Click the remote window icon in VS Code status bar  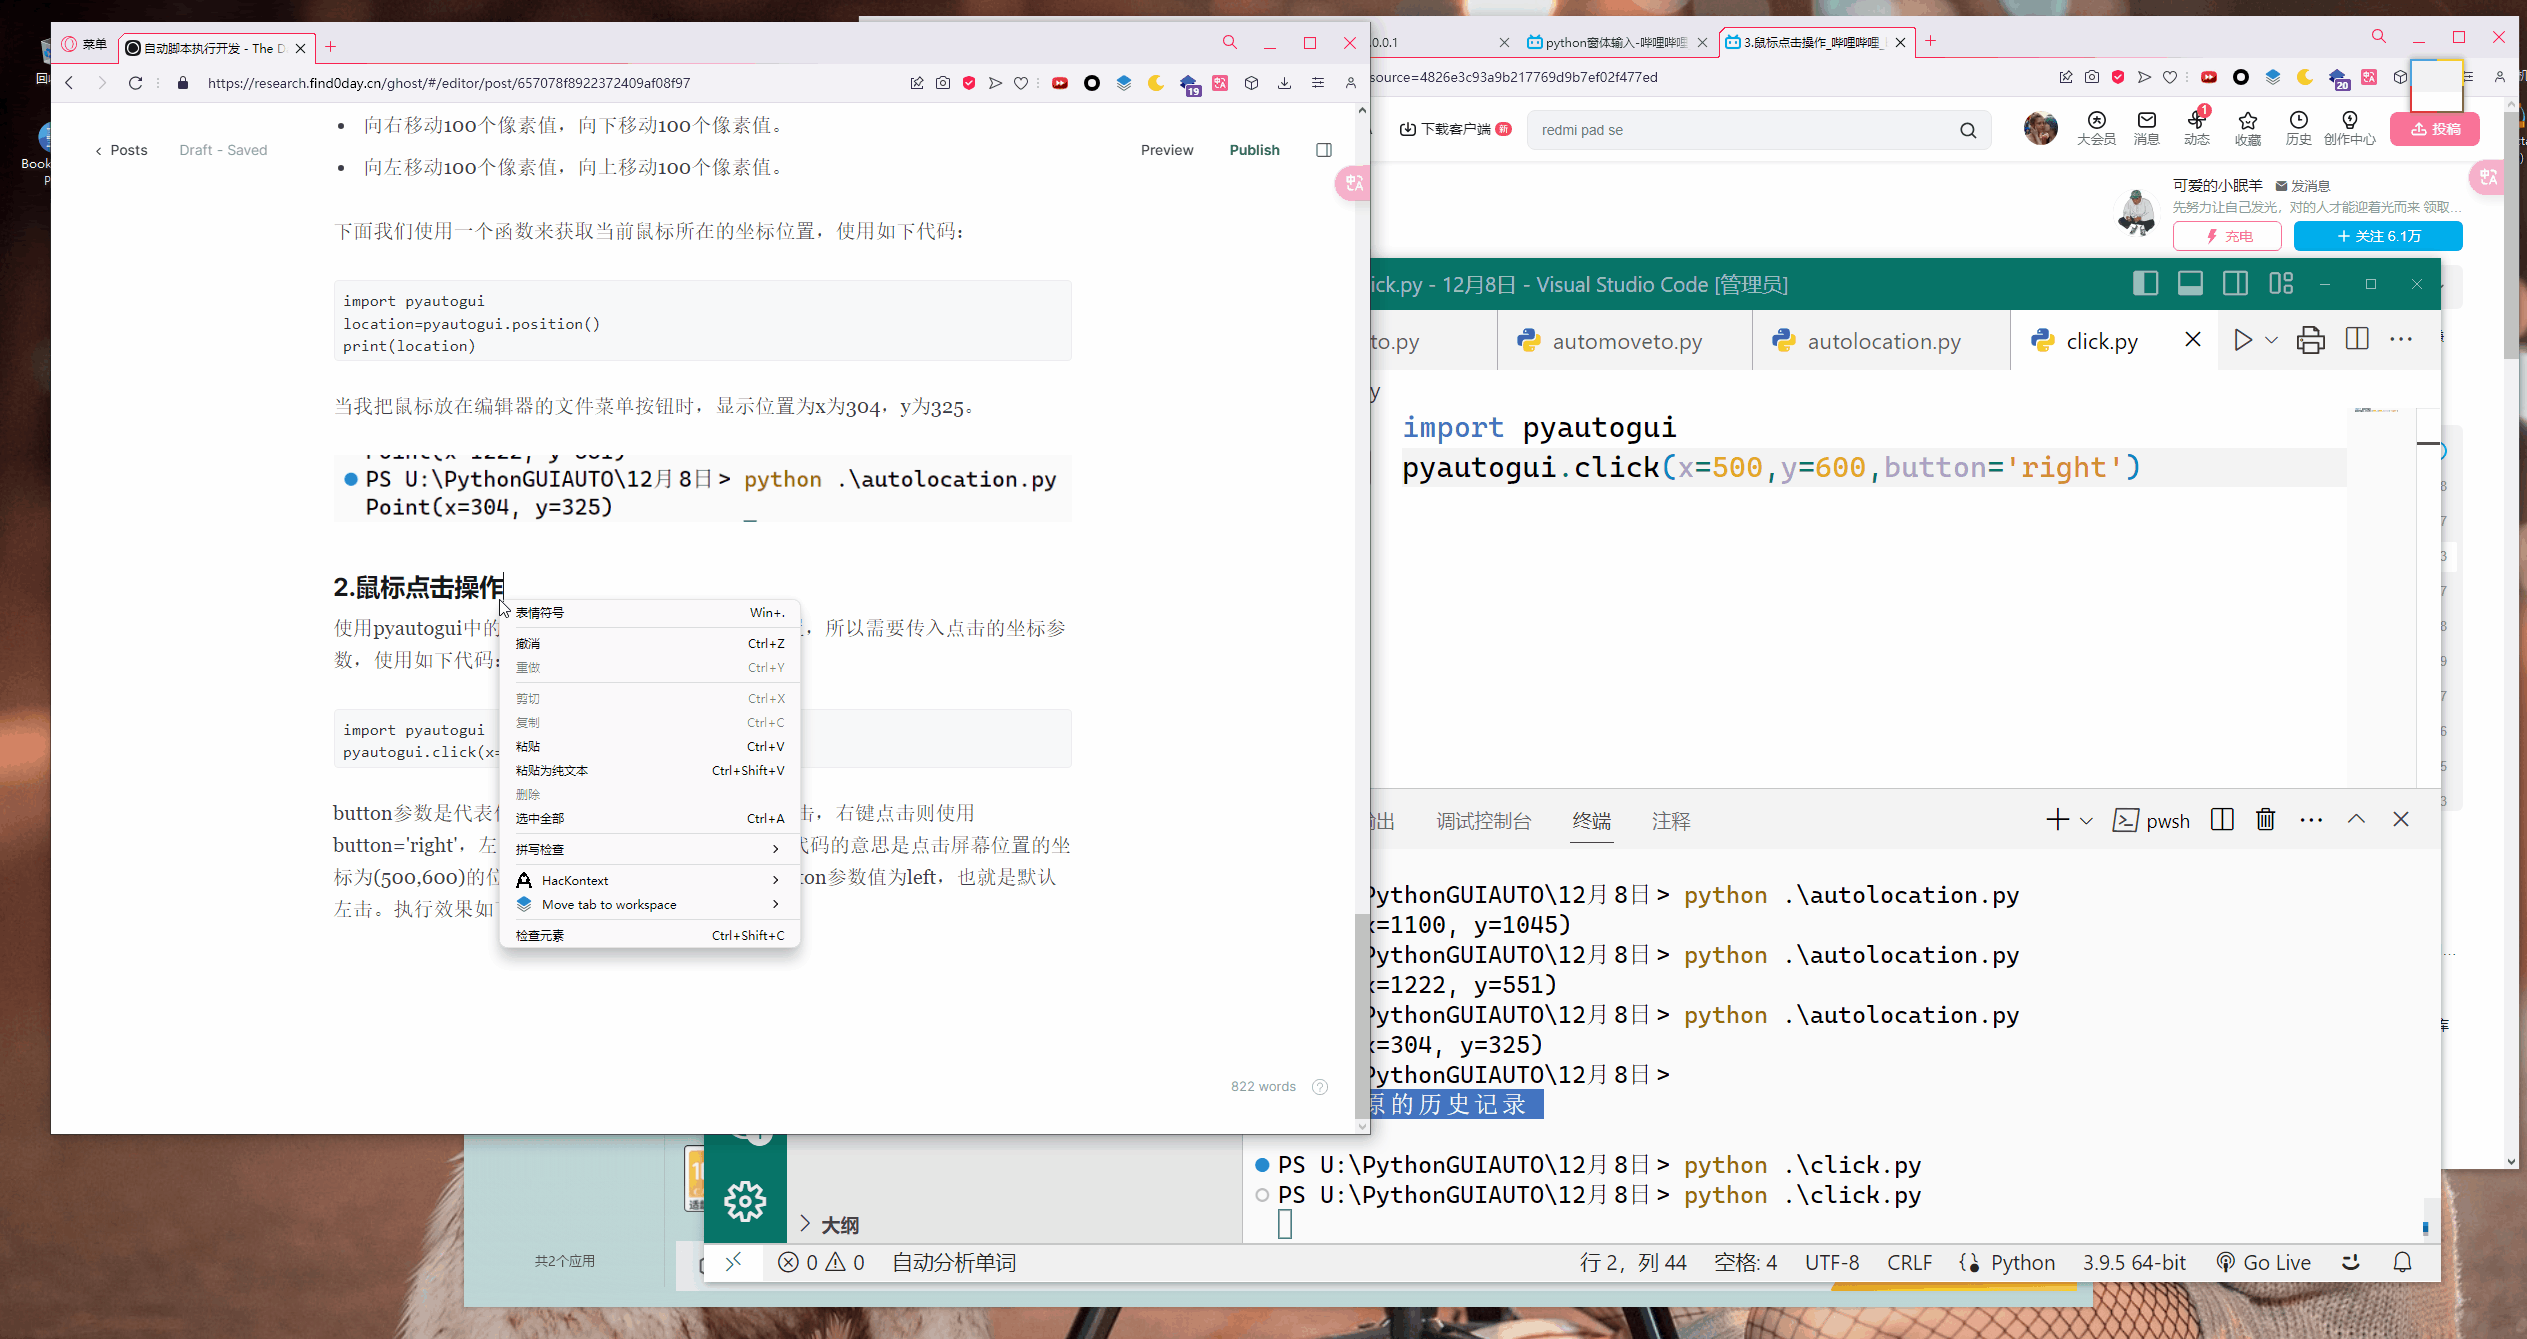pyautogui.click(x=734, y=1262)
